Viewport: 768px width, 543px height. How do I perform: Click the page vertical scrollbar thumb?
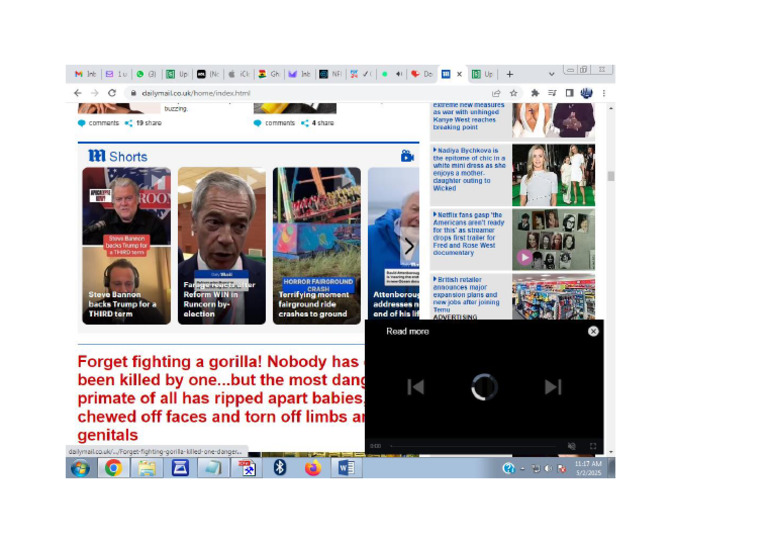point(611,176)
